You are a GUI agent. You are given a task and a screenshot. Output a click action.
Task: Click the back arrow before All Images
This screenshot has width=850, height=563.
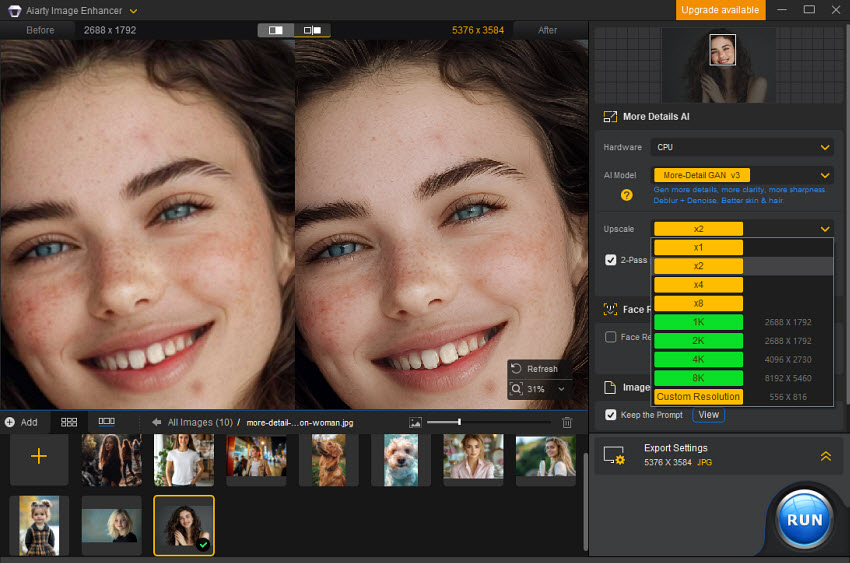157,422
